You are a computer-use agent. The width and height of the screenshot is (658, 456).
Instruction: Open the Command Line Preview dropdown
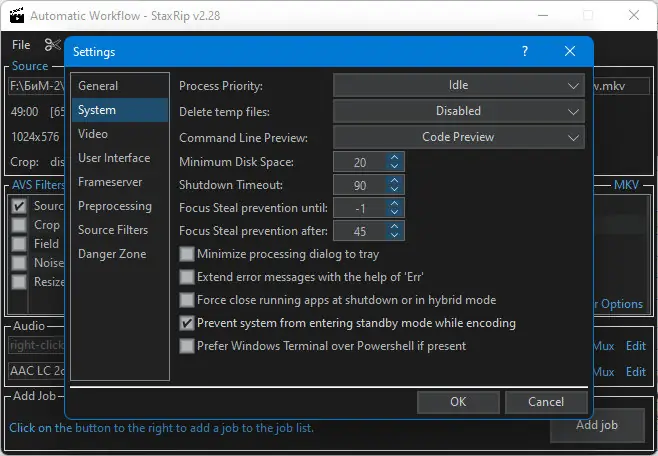[458, 137]
